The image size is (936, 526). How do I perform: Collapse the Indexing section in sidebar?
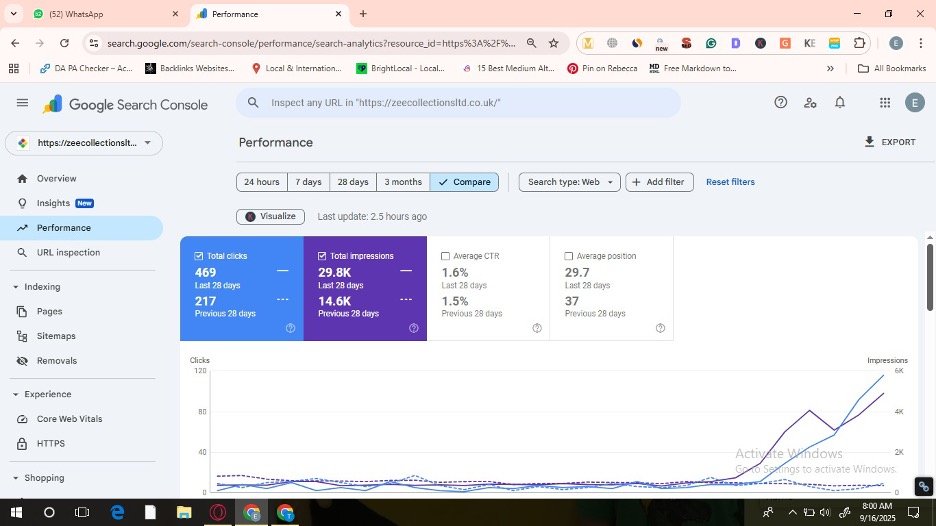[x=16, y=287]
